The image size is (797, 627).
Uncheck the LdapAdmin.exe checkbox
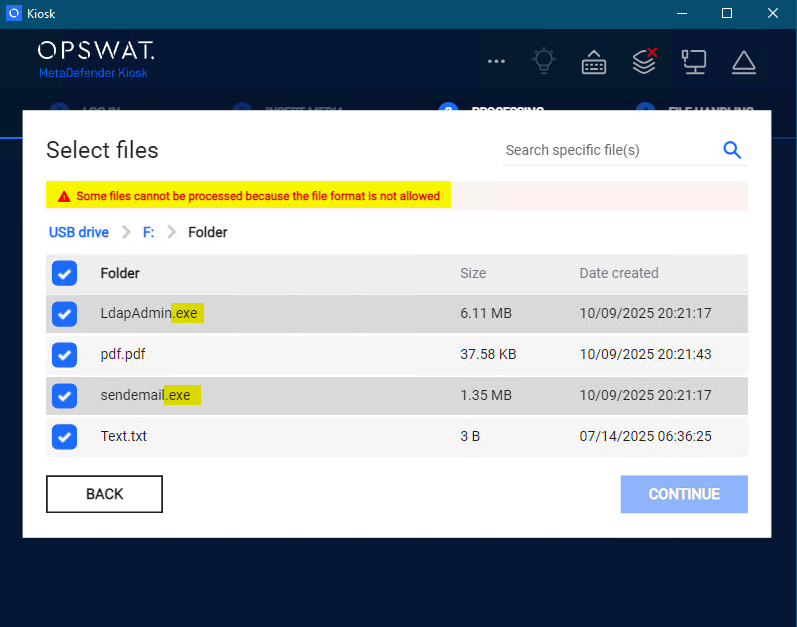[x=65, y=314]
